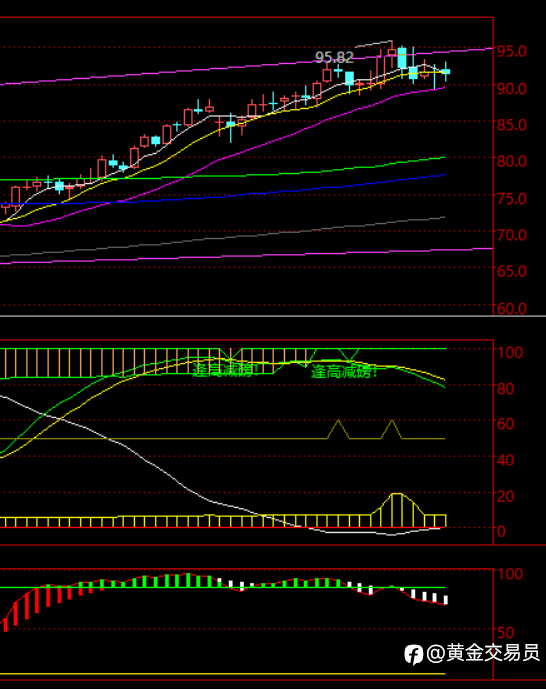Select the 20 level on indicator scale

[x=506, y=497]
